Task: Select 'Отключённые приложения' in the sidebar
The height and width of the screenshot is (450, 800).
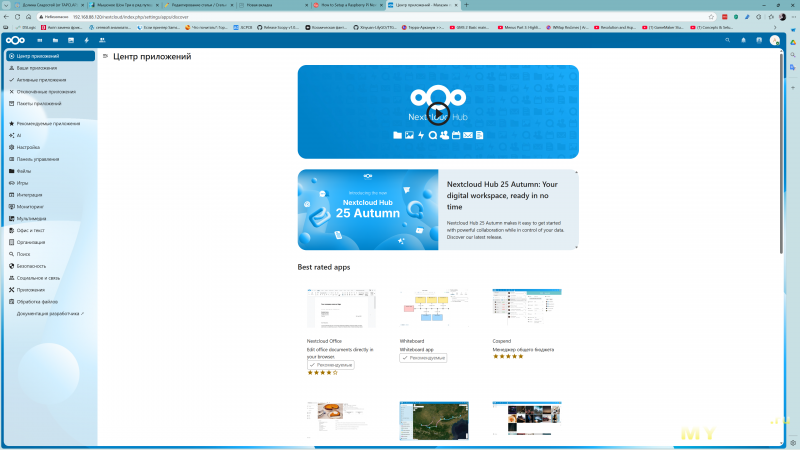Action: click(x=42, y=91)
